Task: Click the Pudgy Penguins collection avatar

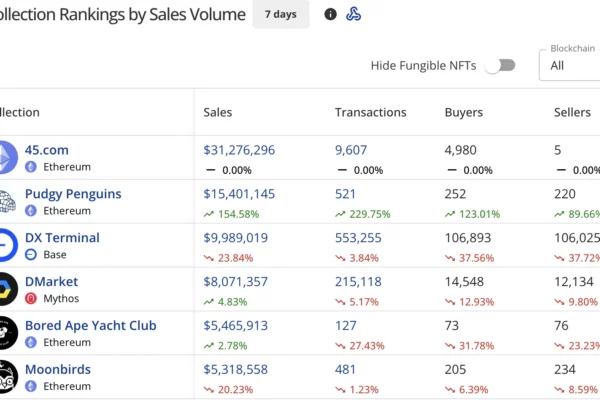Action: (6, 201)
